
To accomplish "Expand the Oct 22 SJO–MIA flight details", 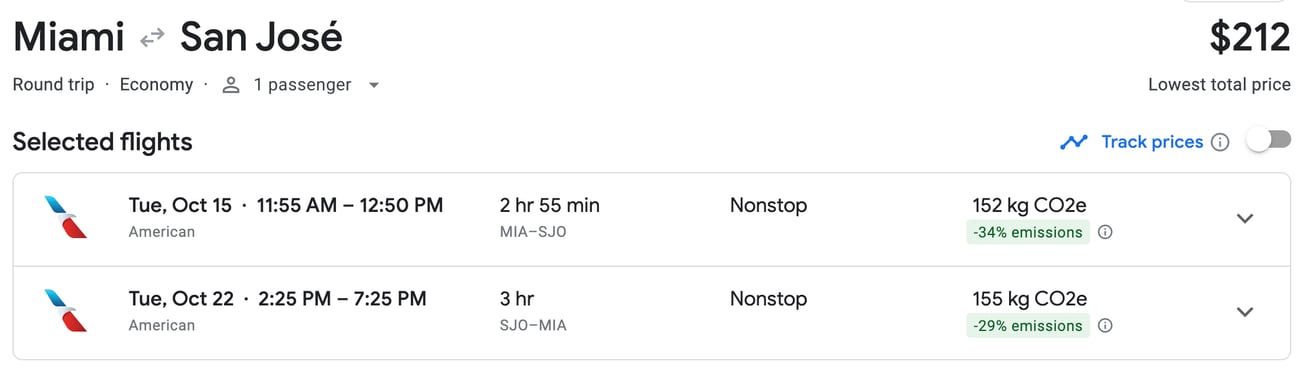I will point(1245,311).
